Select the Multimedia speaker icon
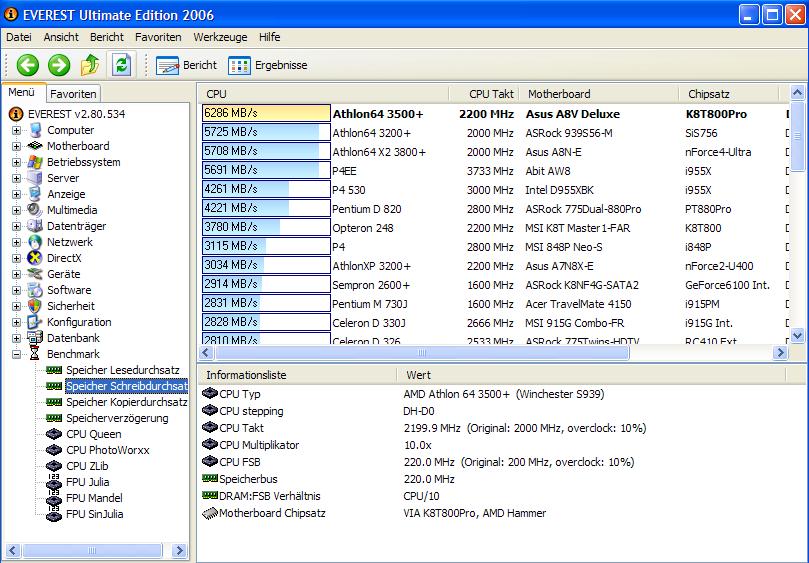Image resolution: width=809 pixels, height=563 pixels. click(x=35, y=210)
